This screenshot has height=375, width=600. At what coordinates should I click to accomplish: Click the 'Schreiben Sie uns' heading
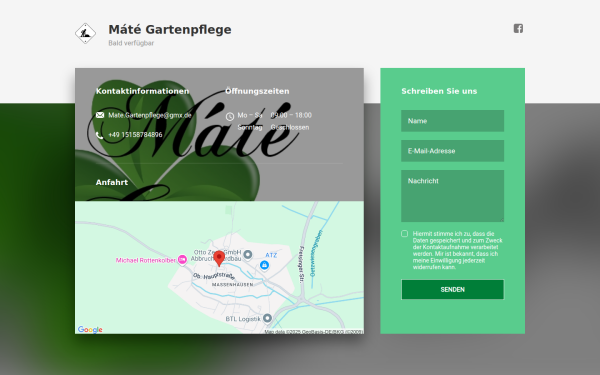[x=439, y=91]
